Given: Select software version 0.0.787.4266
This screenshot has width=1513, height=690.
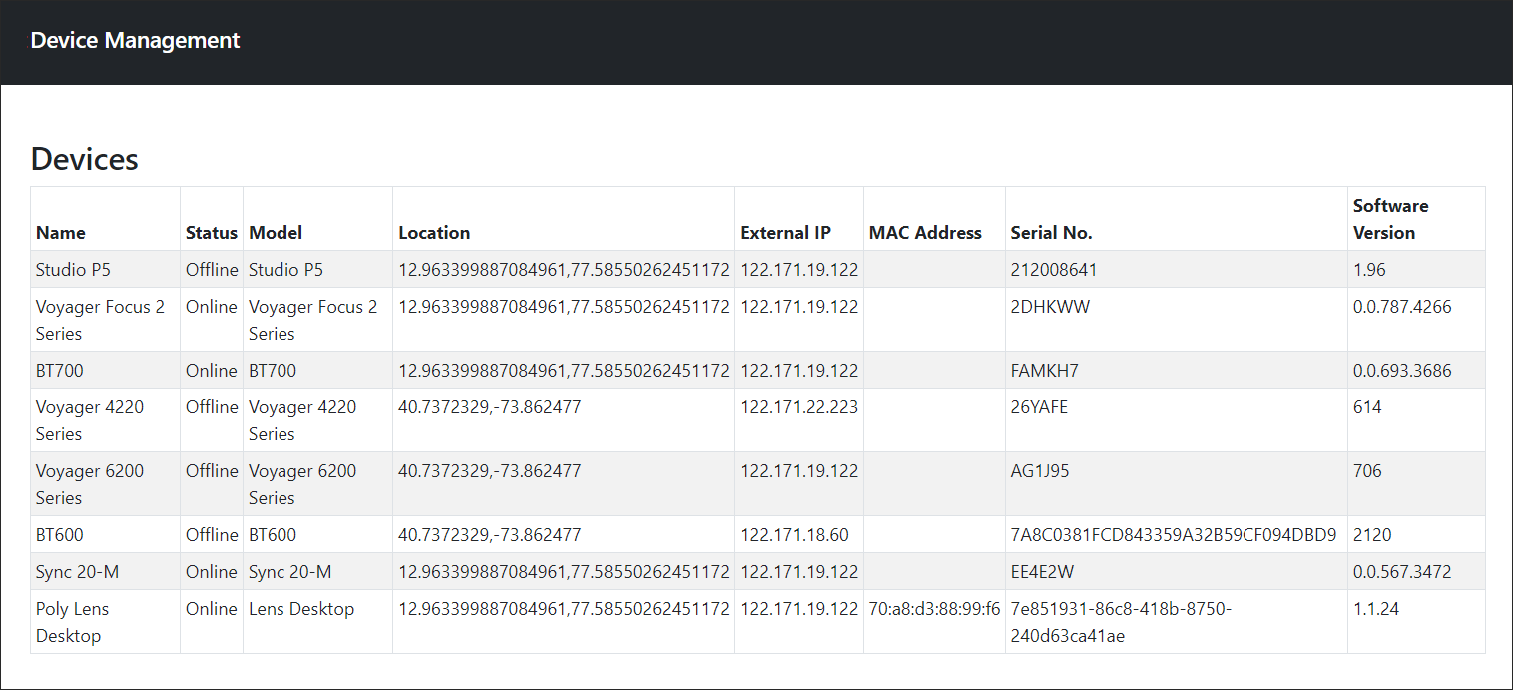Looking at the screenshot, I should point(1402,307).
